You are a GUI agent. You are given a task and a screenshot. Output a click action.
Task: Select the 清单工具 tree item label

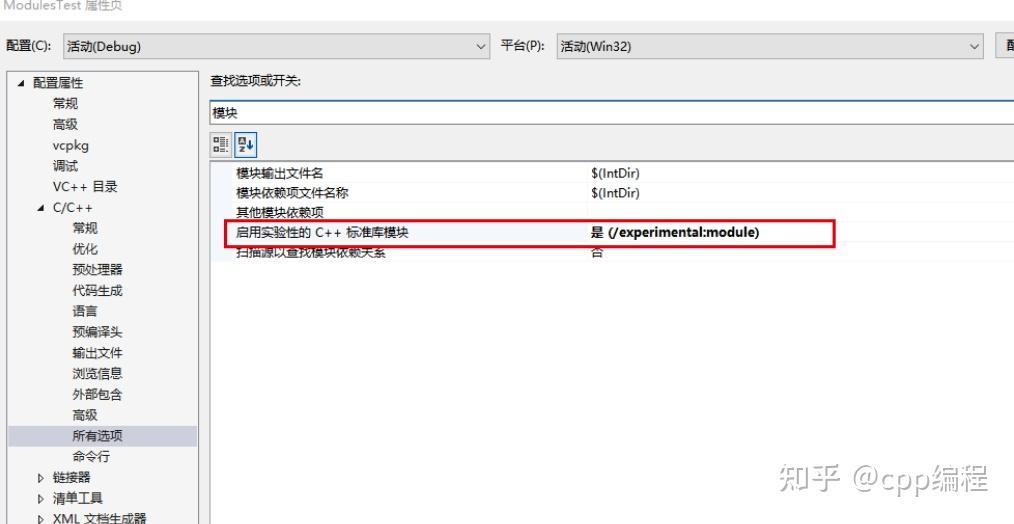pos(78,498)
